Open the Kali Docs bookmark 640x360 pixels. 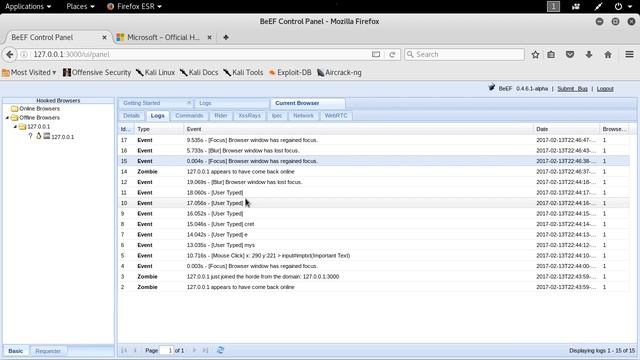point(199,72)
